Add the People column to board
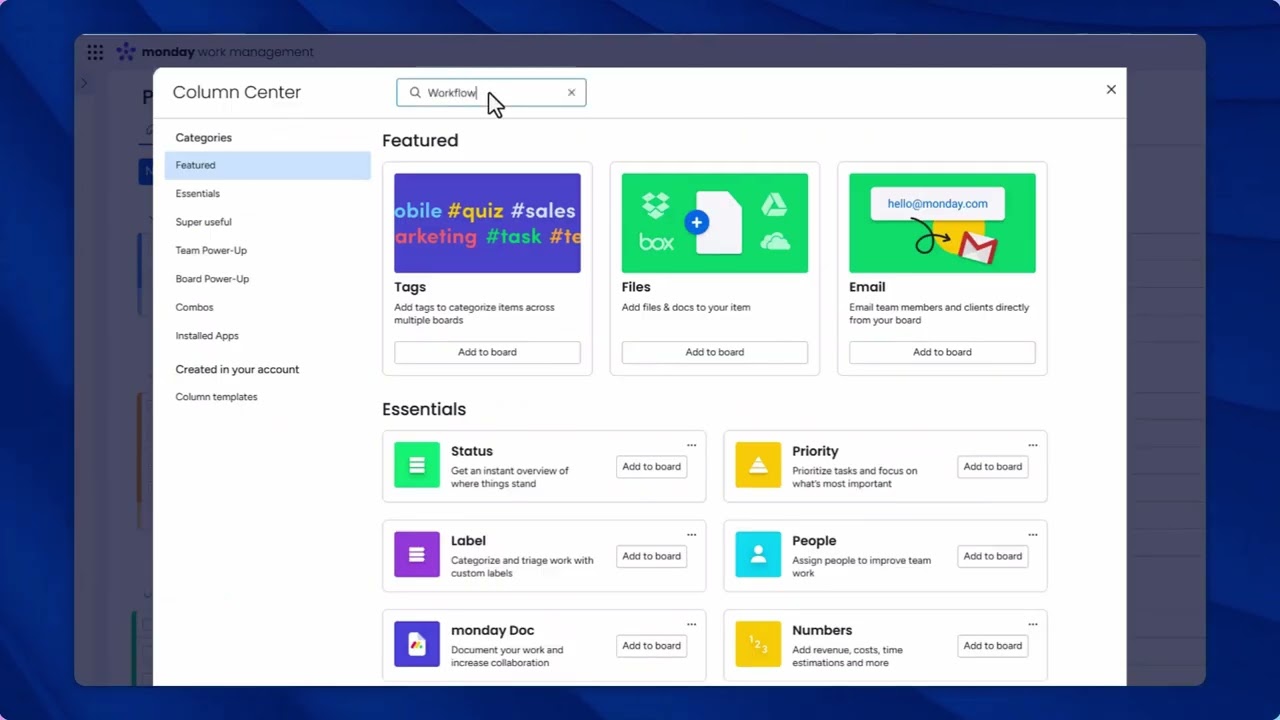 click(993, 556)
